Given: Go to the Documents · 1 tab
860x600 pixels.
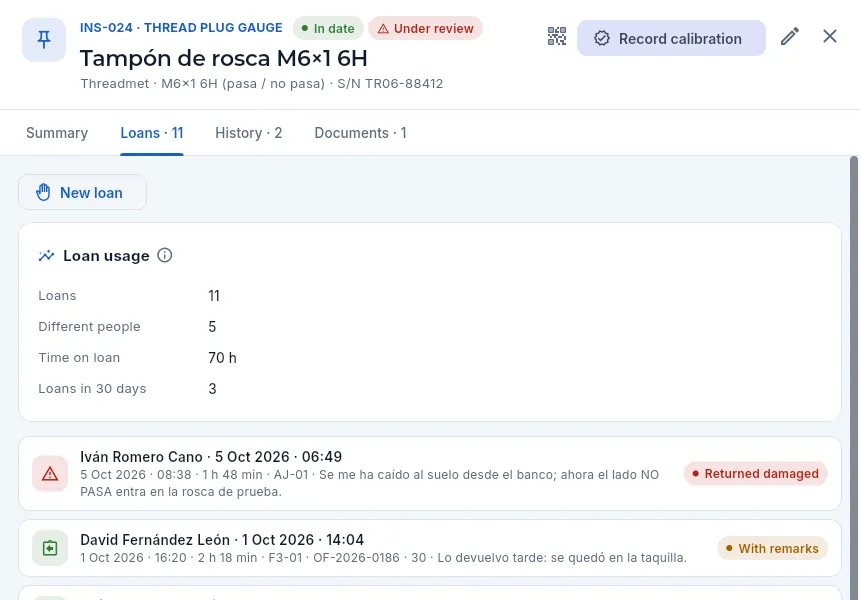Looking at the screenshot, I should (360, 133).
